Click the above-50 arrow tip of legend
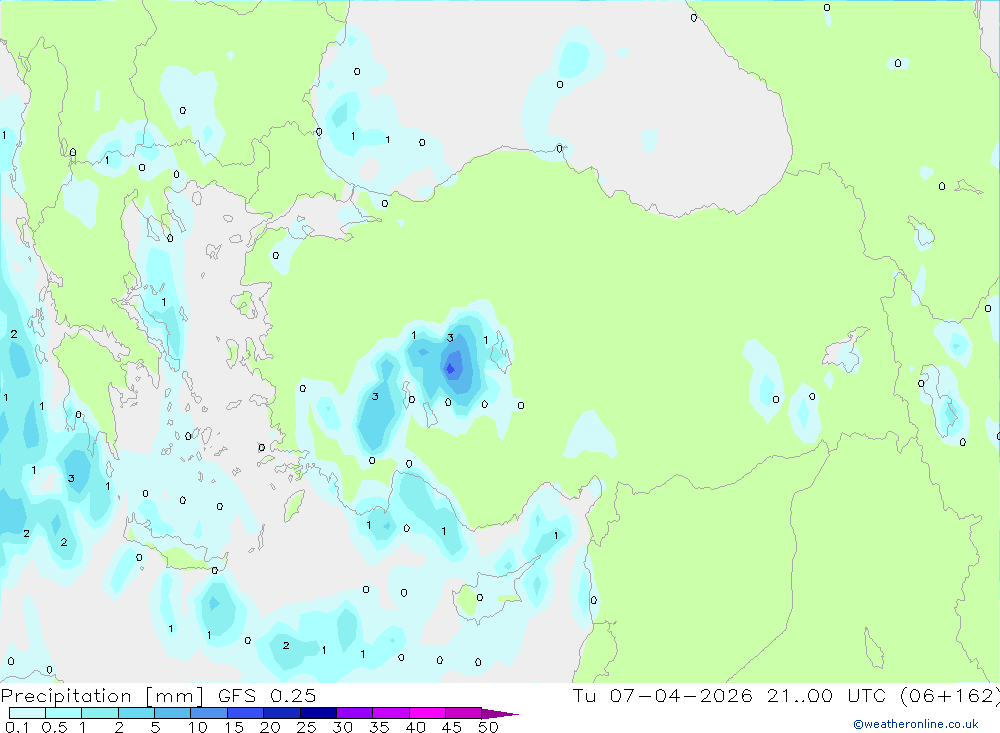Screen dimensions: 1000x733 pyautogui.click(x=500, y=713)
